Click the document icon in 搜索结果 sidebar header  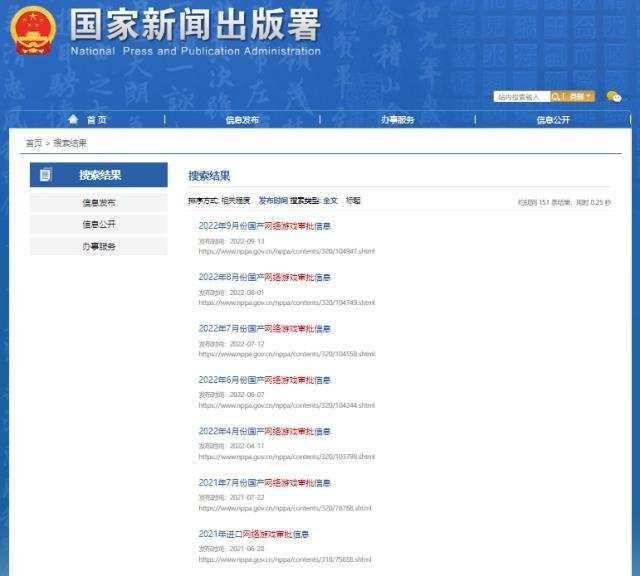45,175
